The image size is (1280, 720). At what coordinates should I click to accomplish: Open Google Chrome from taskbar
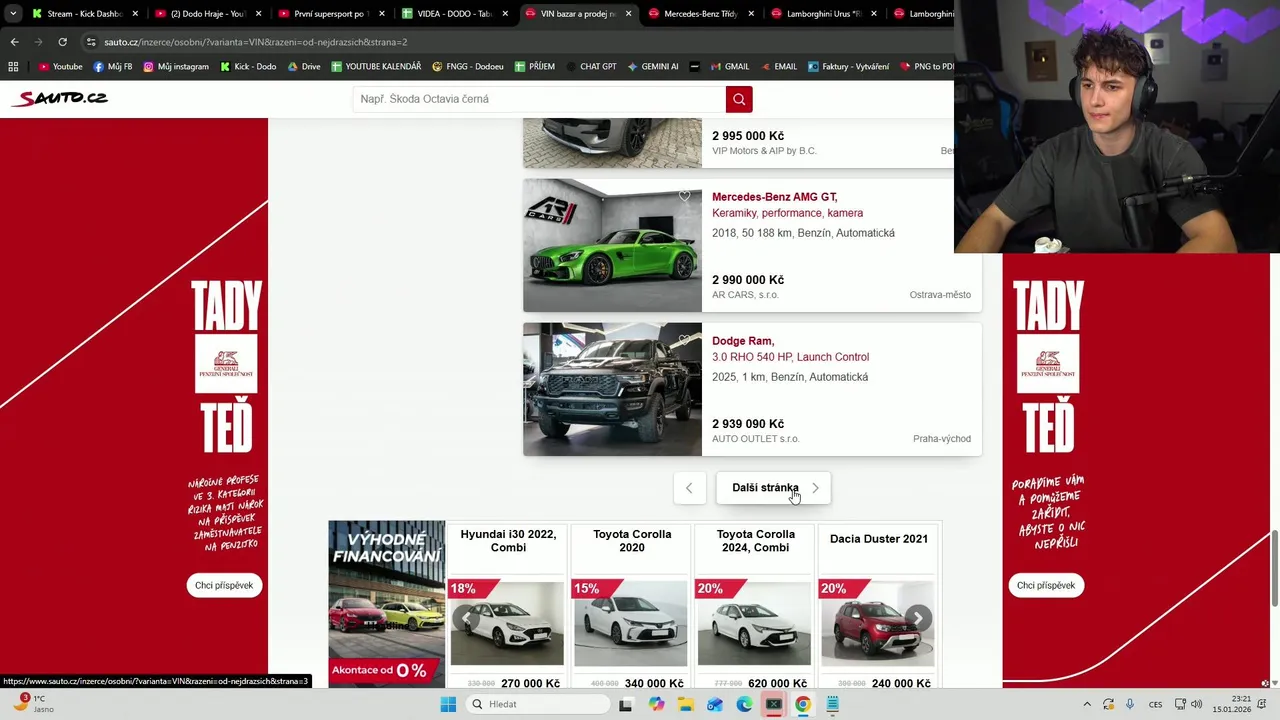(803, 704)
